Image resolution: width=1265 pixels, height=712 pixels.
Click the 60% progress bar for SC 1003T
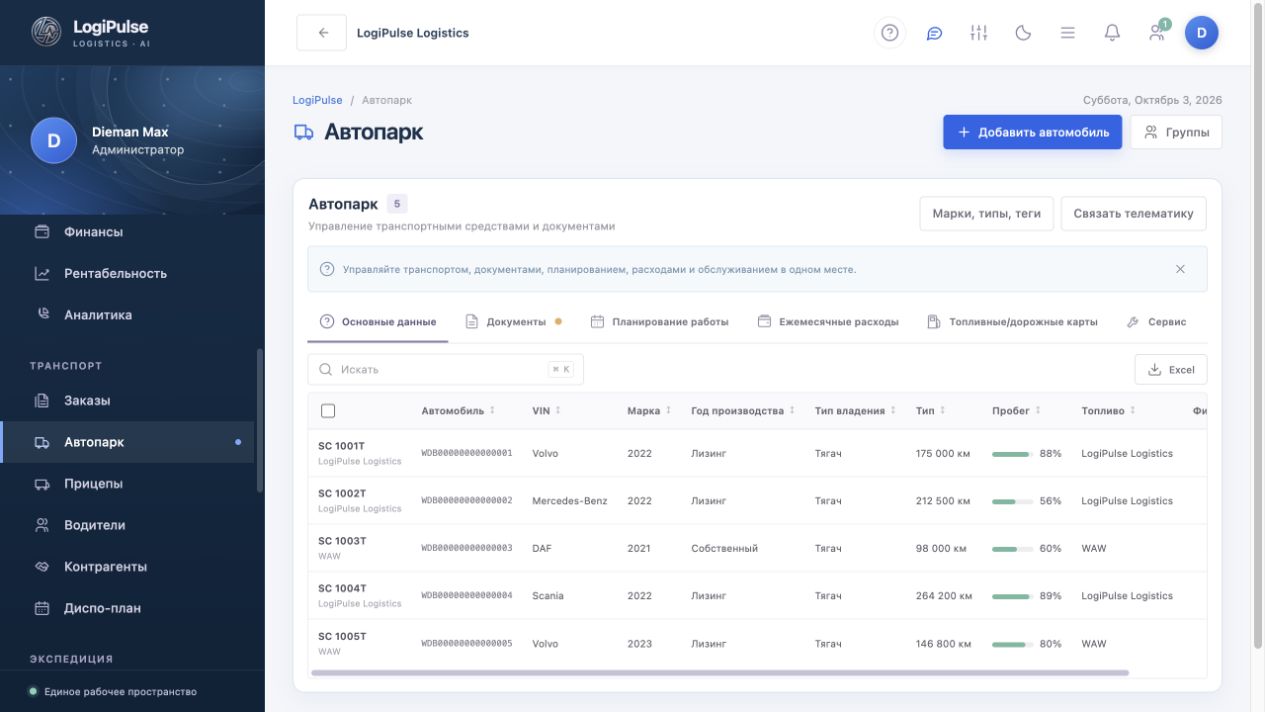1012,549
